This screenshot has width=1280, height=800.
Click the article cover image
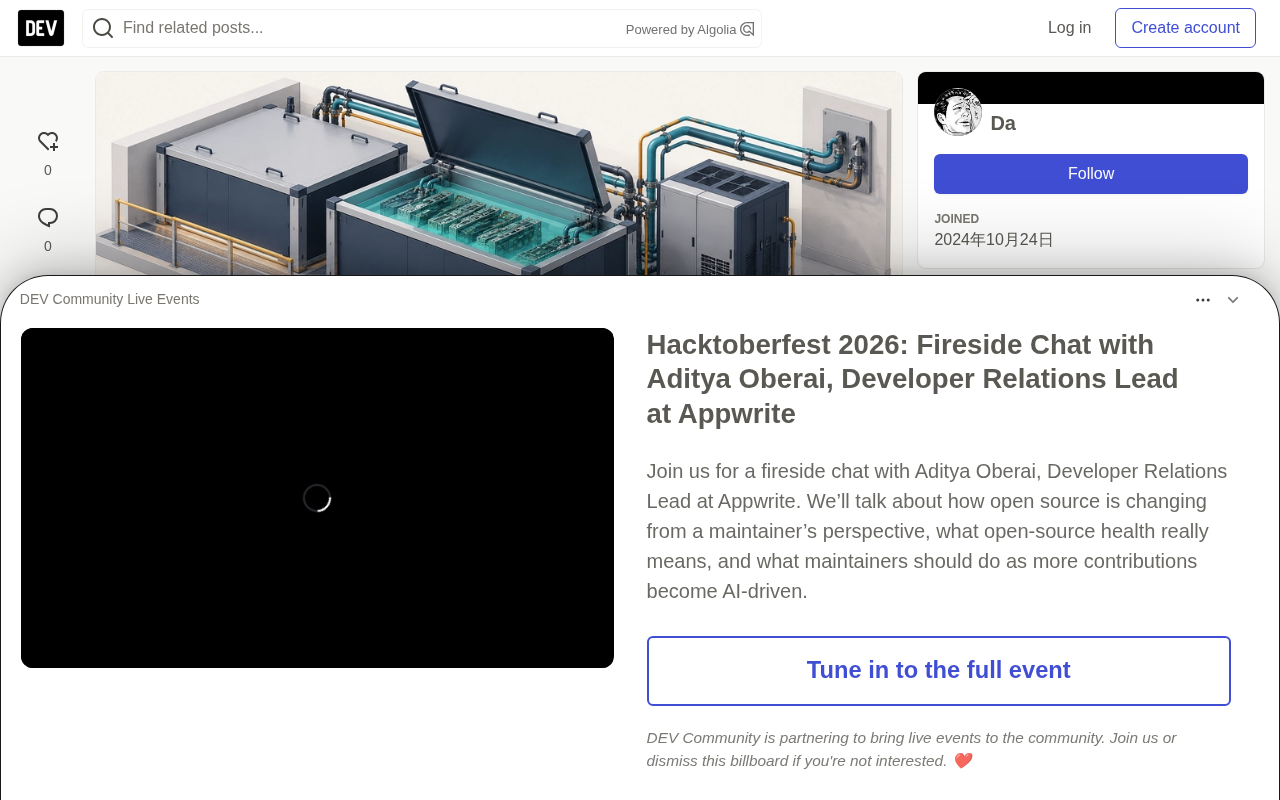499,174
